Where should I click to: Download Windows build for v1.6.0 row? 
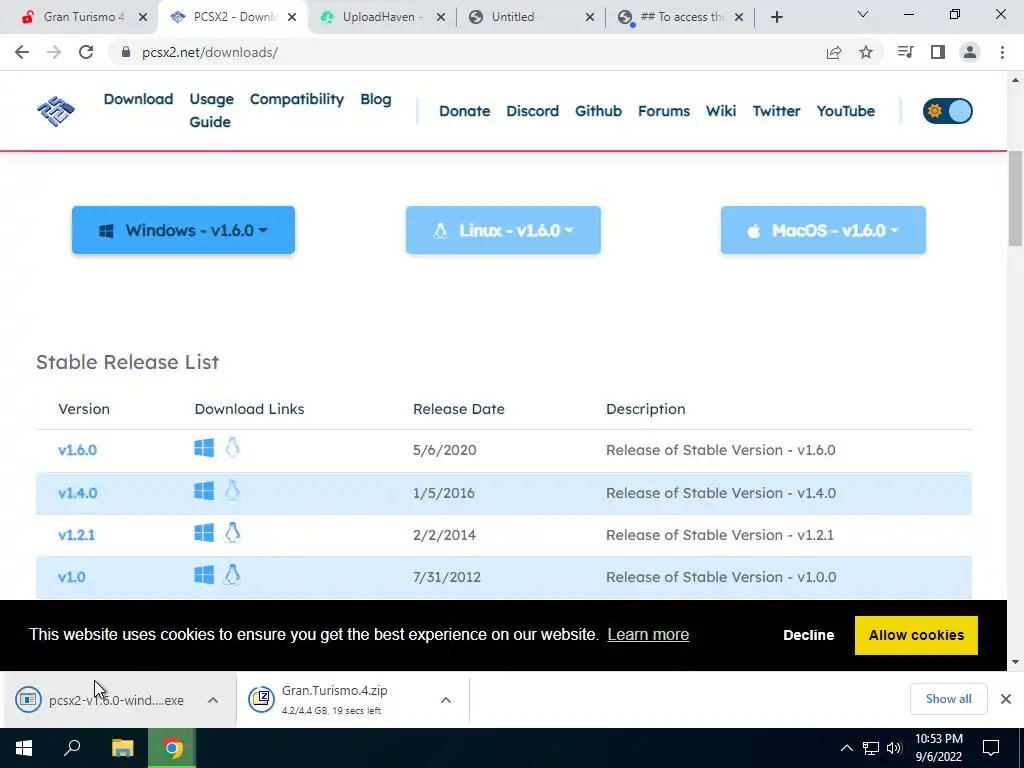click(x=204, y=448)
